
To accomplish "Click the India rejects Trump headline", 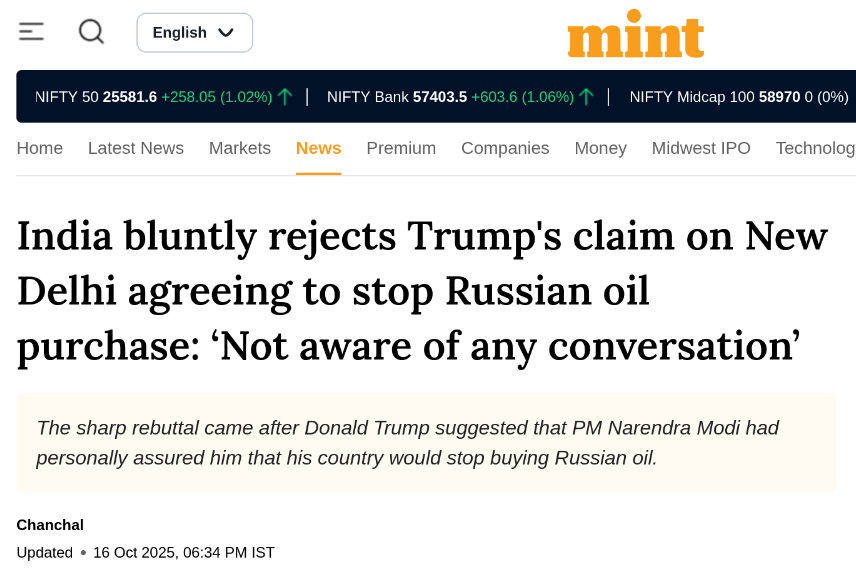I will click(423, 291).
